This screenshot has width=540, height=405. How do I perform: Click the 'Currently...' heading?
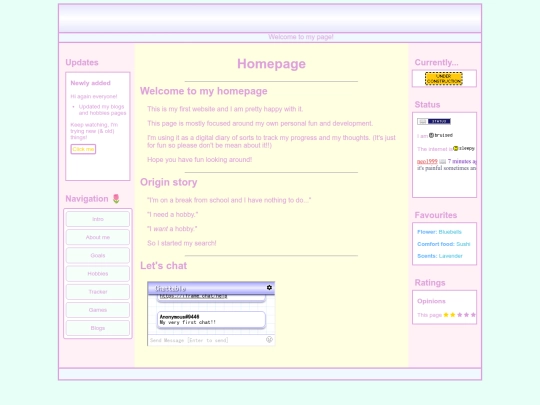(x=436, y=62)
